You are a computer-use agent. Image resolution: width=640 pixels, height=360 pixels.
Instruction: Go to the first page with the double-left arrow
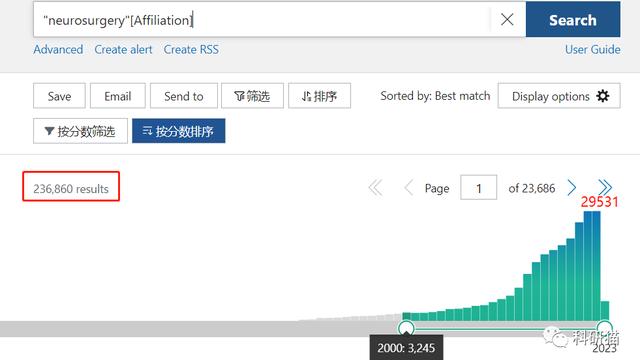pyautogui.click(x=376, y=188)
